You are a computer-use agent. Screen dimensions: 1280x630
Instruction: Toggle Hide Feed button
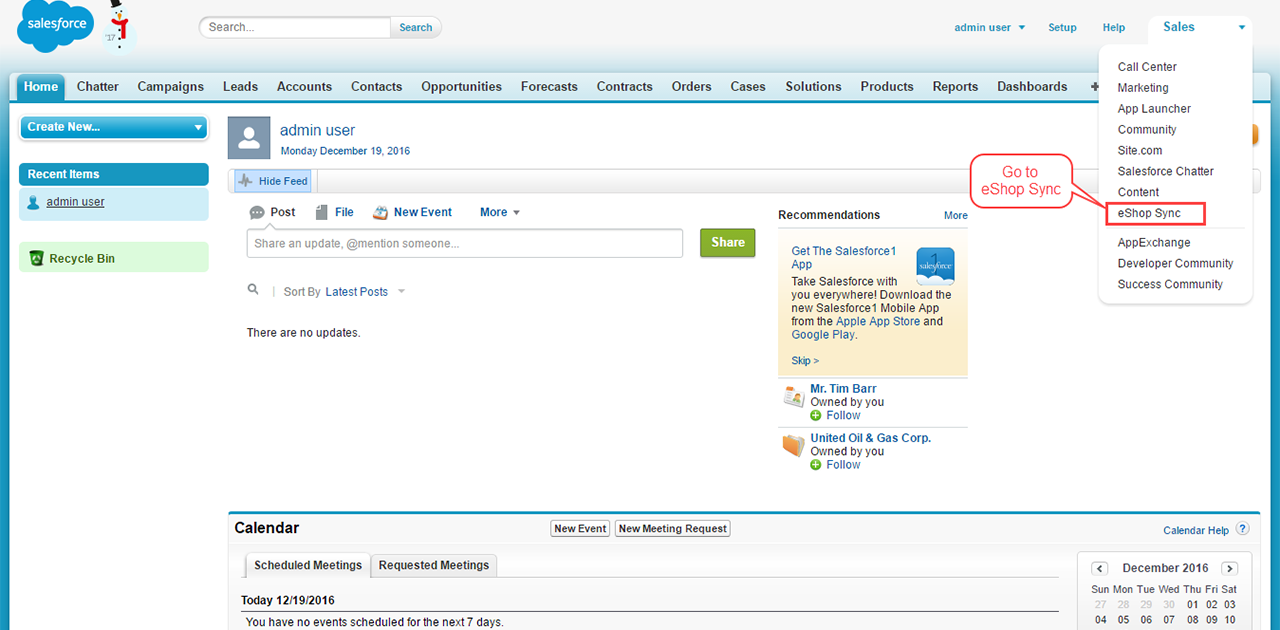[x=273, y=181]
